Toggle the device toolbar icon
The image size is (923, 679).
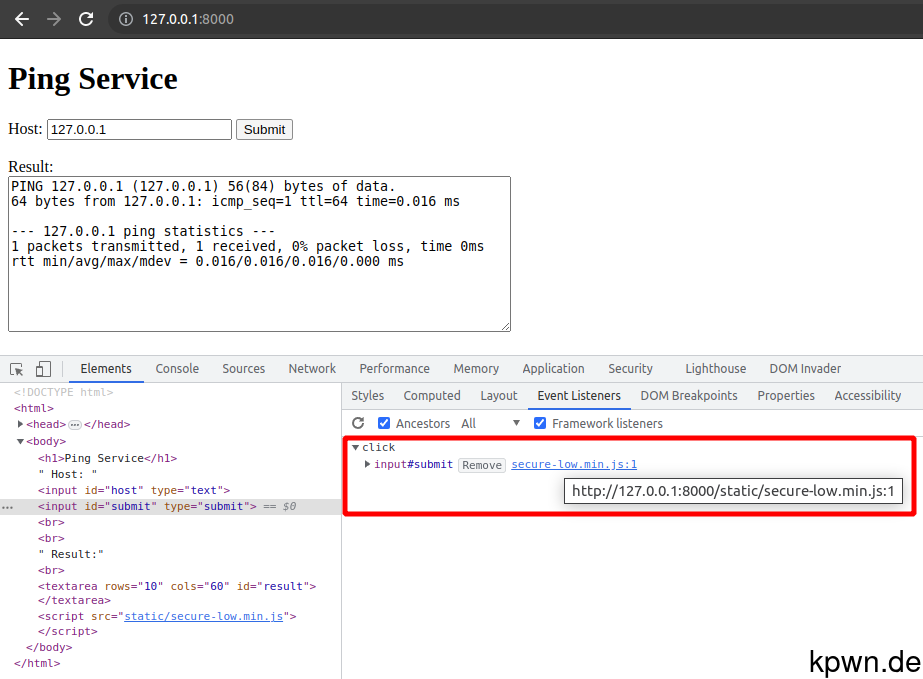coord(41,368)
